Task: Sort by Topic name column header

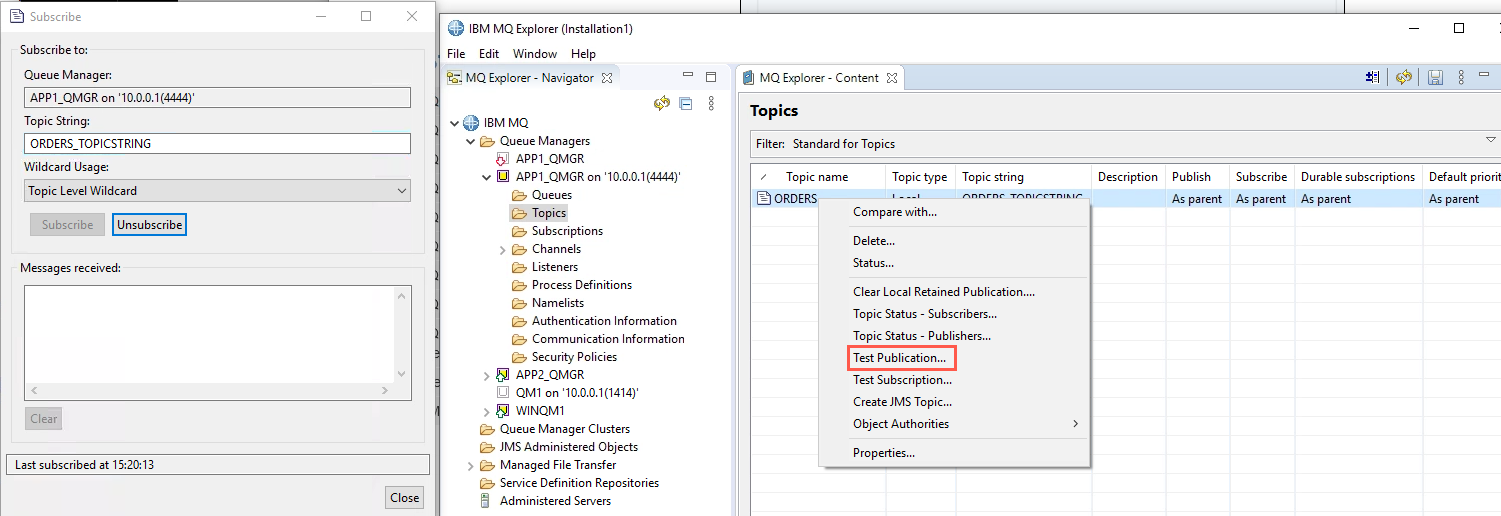Action: click(x=817, y=177)
